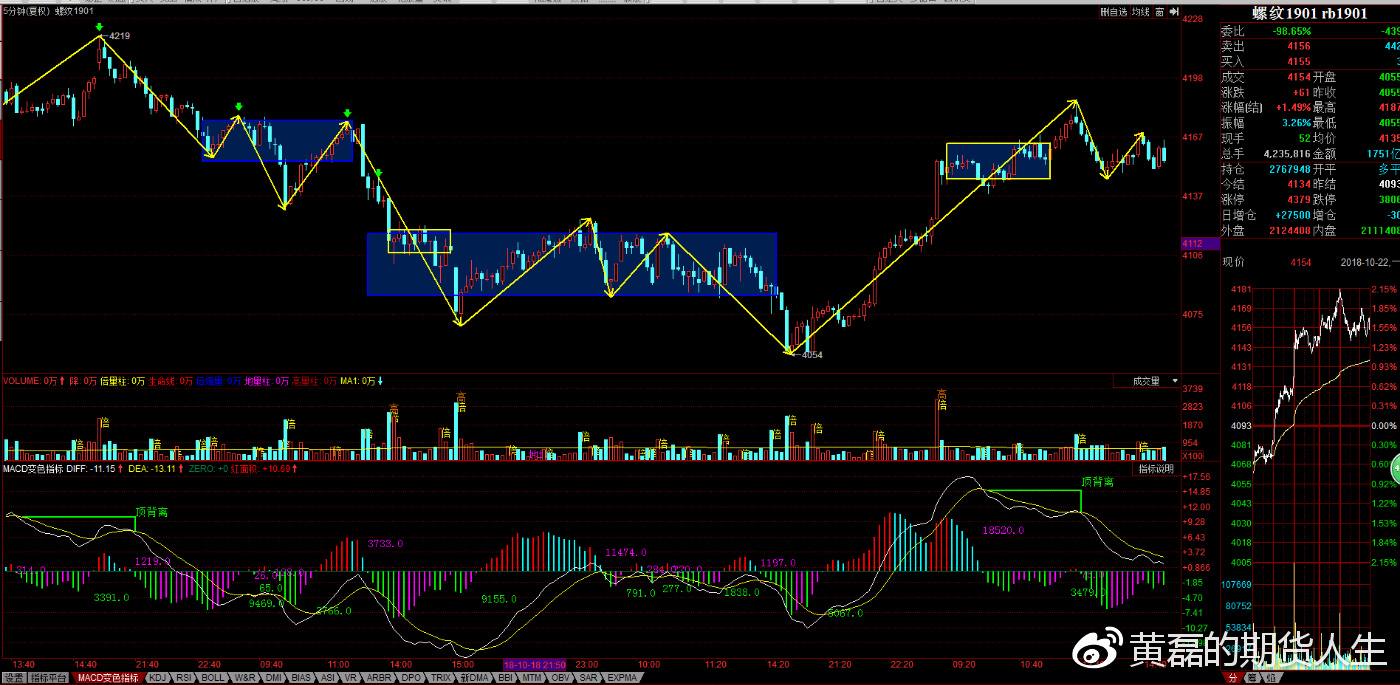Image resolution: width=1400 pixels, height=685 pixels.
Task: Switch to the VR indicator tab
Action: coord(351,677)
